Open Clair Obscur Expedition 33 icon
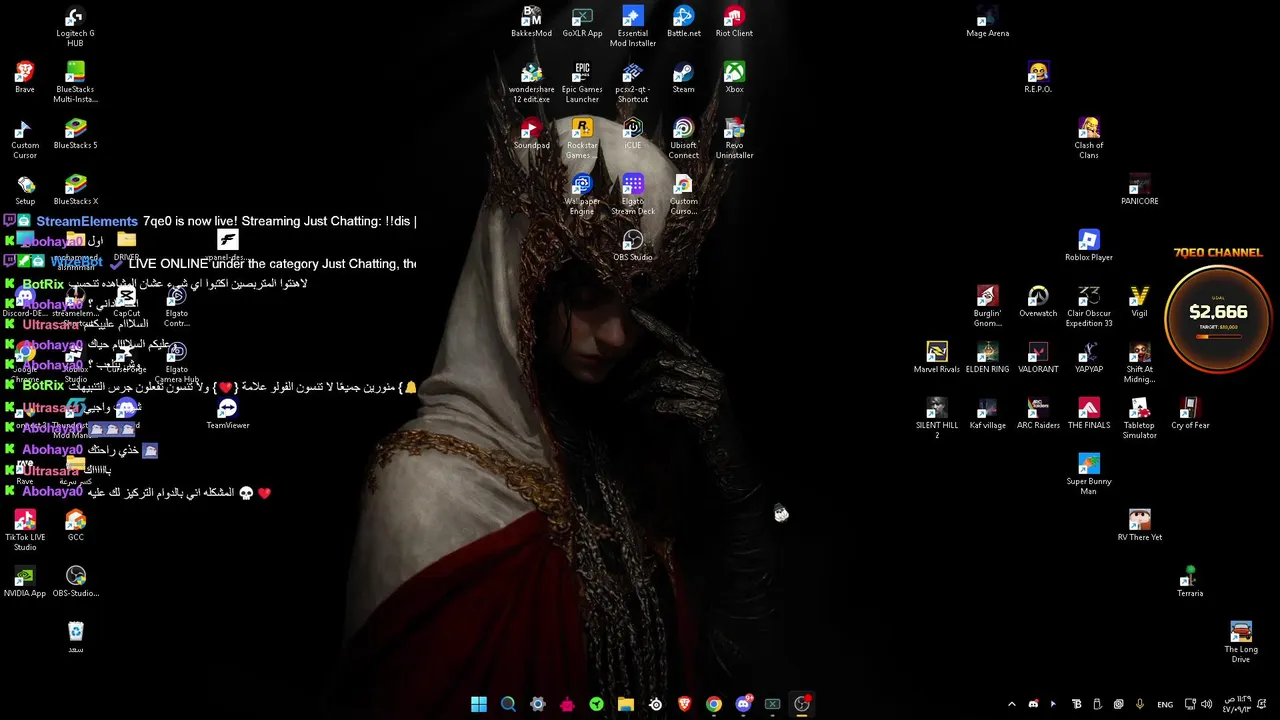Image resolution: width=1280 pixels, height=720 pixels. [1089, 307]
